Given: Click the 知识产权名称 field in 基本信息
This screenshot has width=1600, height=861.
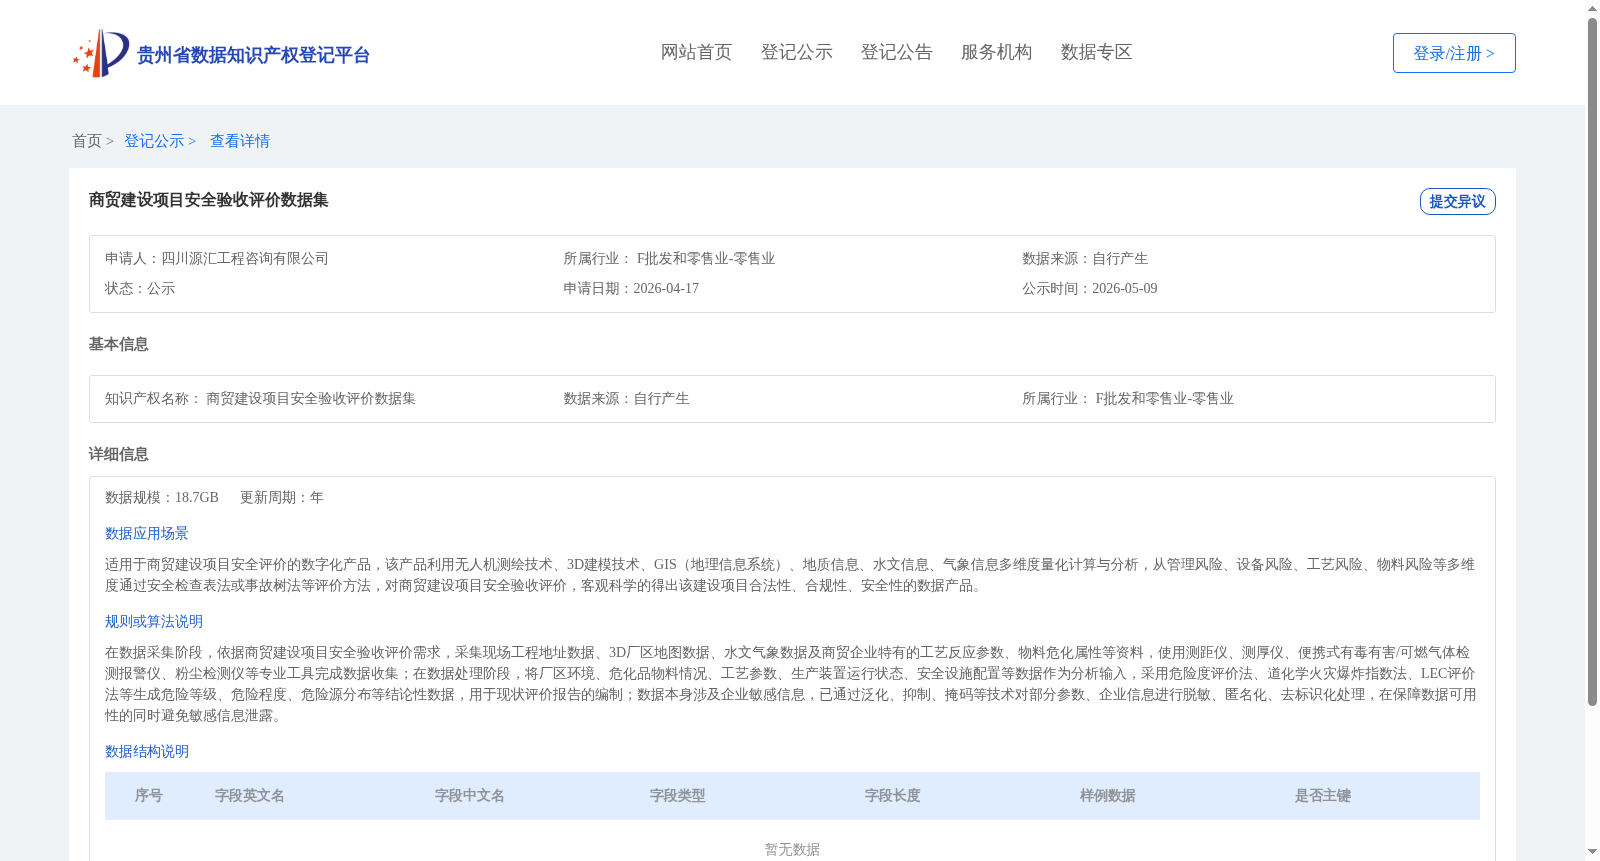Looking at the screenshot, I should tap(260, 398).
